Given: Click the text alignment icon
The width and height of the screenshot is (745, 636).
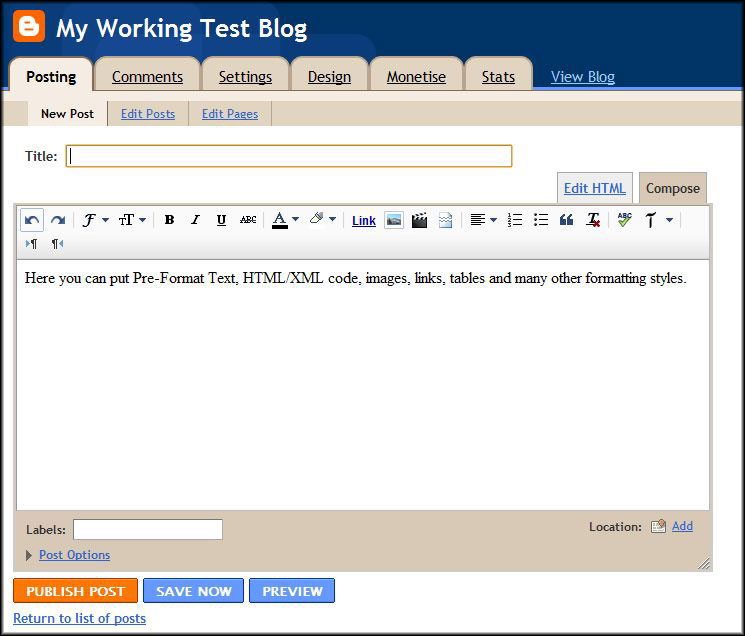Looking at the screenshot, I should 478,220.
